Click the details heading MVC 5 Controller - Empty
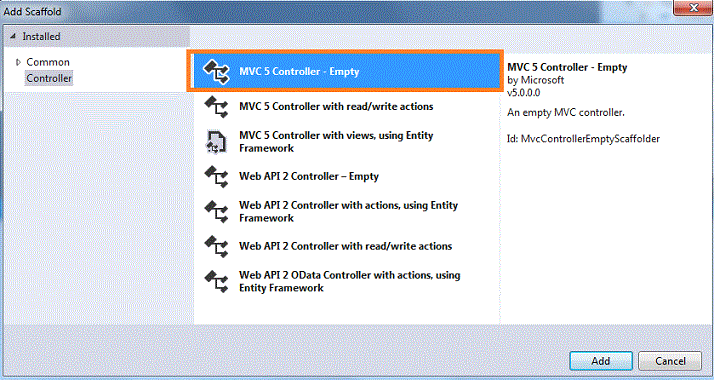 point(567,67)
